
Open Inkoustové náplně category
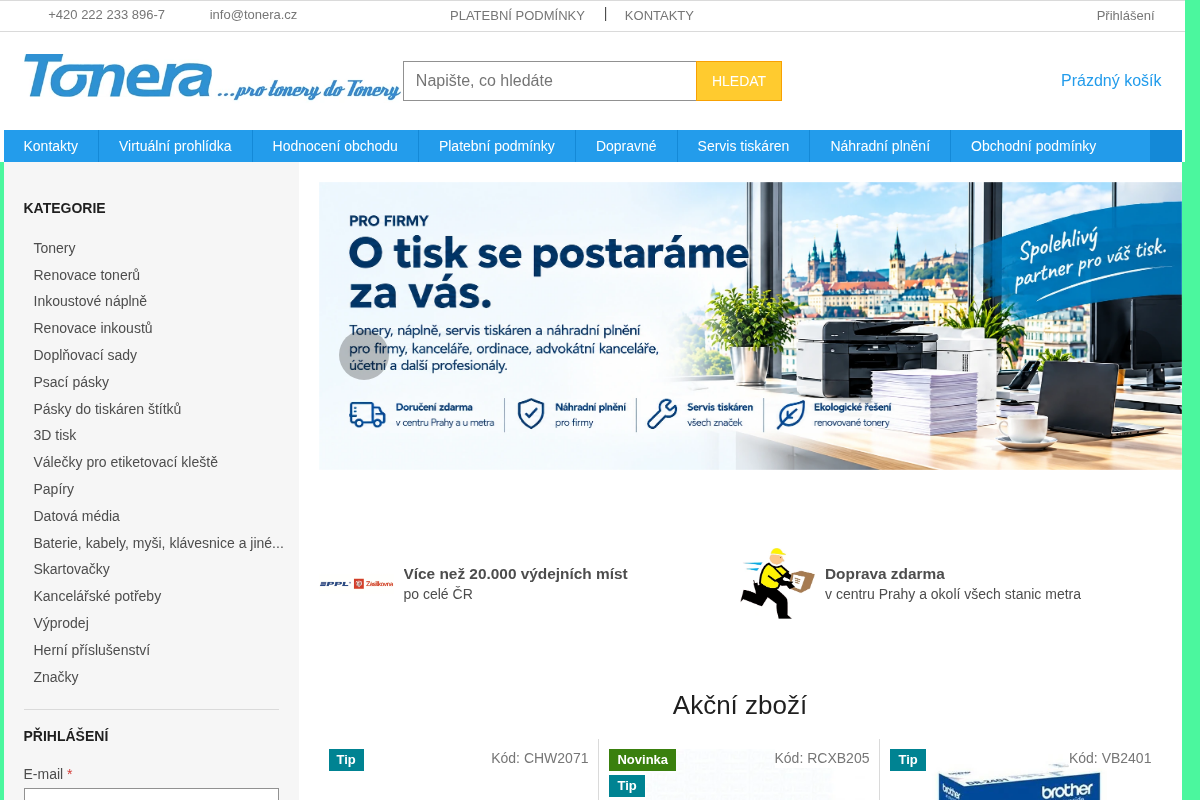click(x=90, y=301)
